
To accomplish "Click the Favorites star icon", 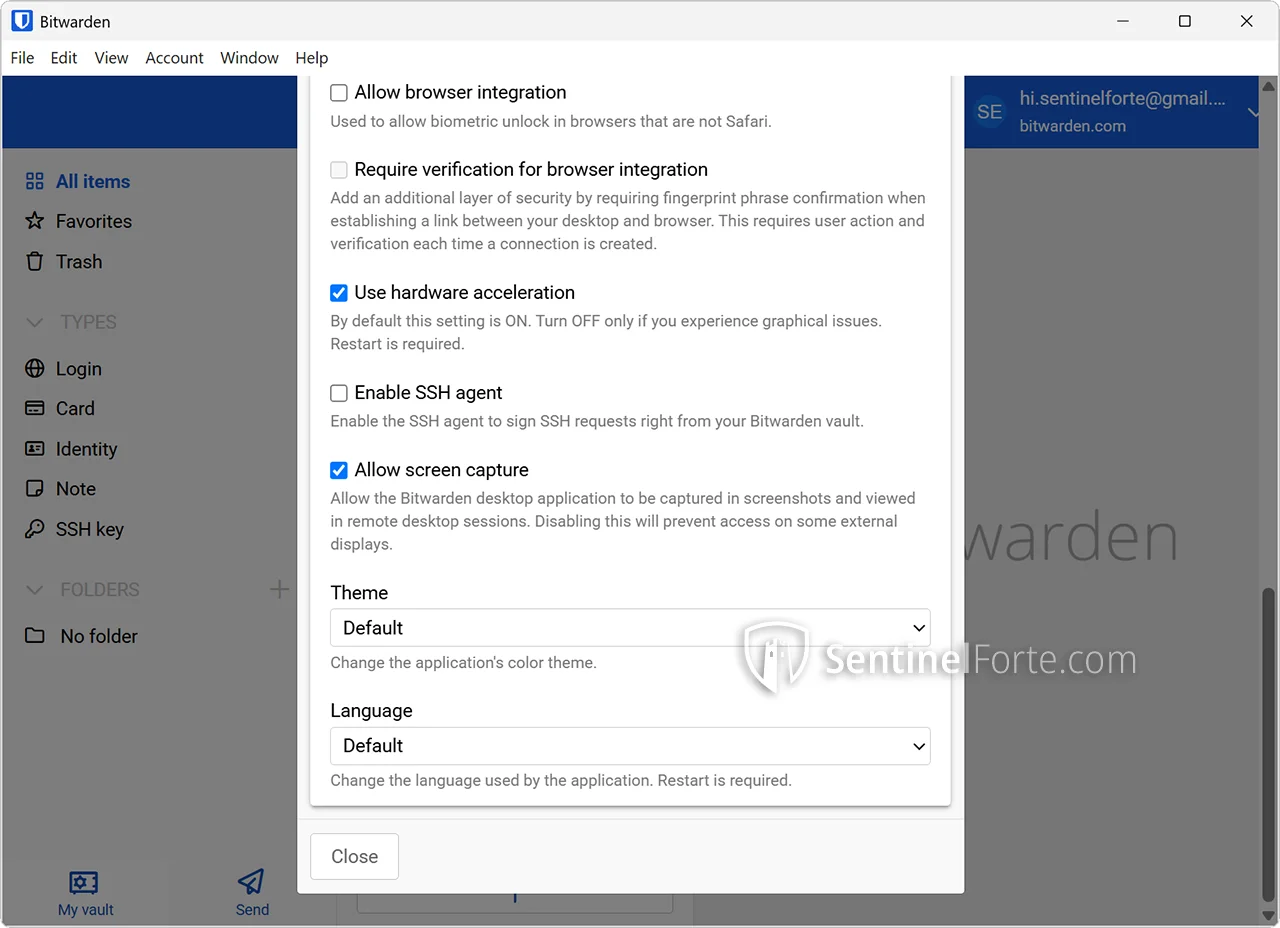I will coord(35,221).
